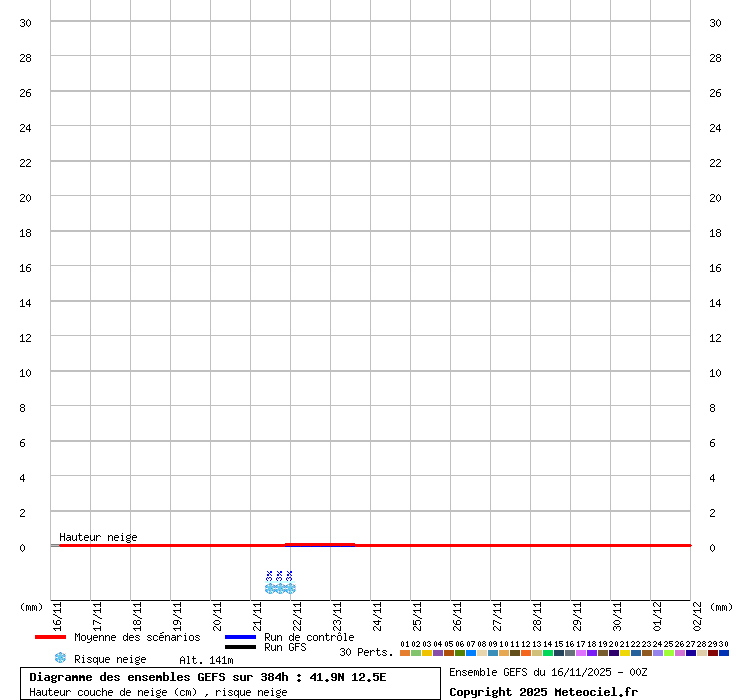
Task: Click the black Run GFS legend line
Action: (x=240, y=647)
